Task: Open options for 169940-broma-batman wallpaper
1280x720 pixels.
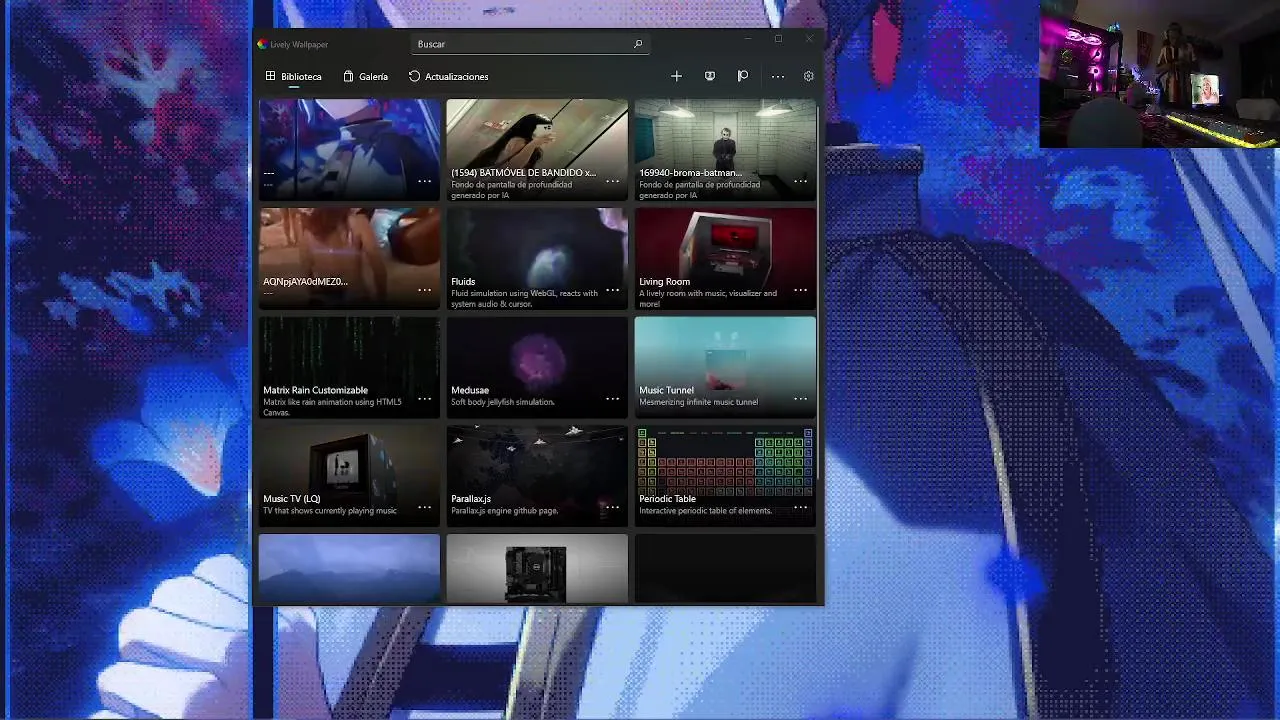Action: coord(801,181)
